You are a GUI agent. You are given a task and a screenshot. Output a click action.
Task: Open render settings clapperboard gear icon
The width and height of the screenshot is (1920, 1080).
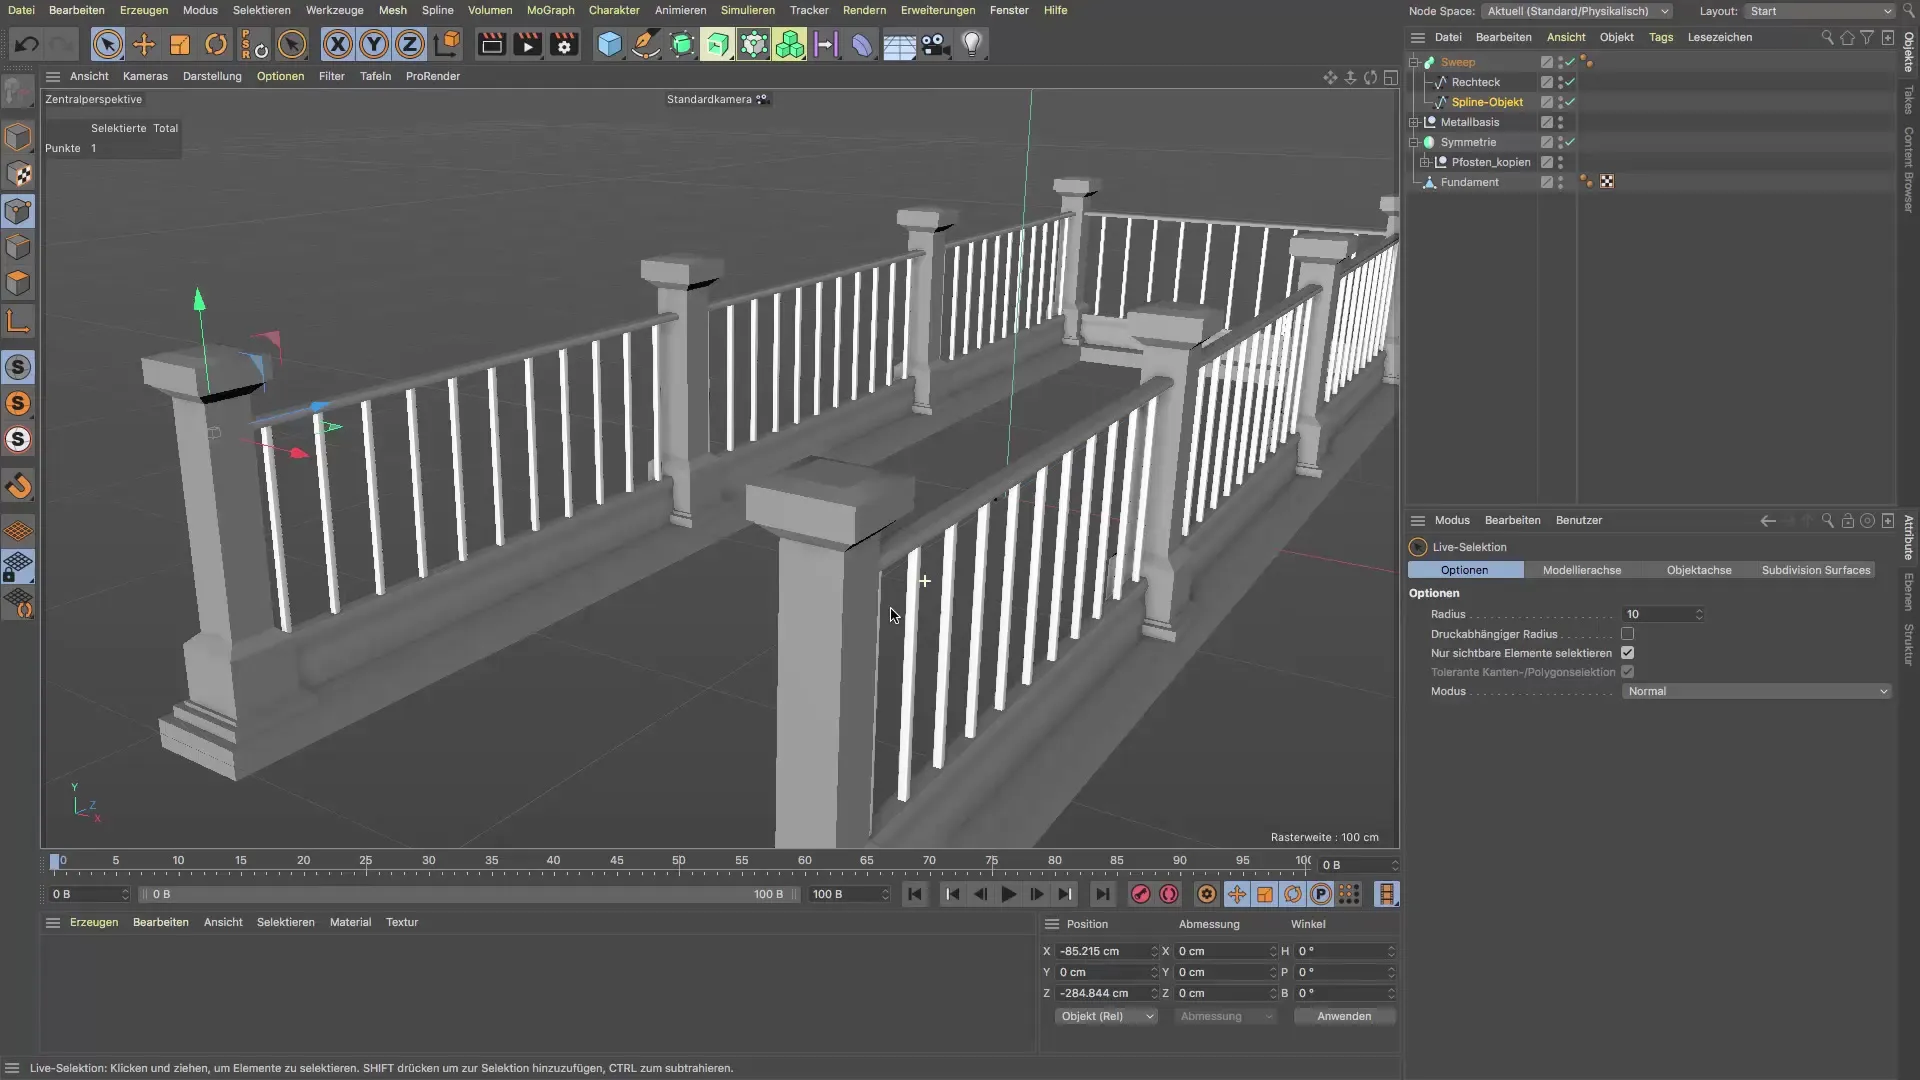click(564, 45)
